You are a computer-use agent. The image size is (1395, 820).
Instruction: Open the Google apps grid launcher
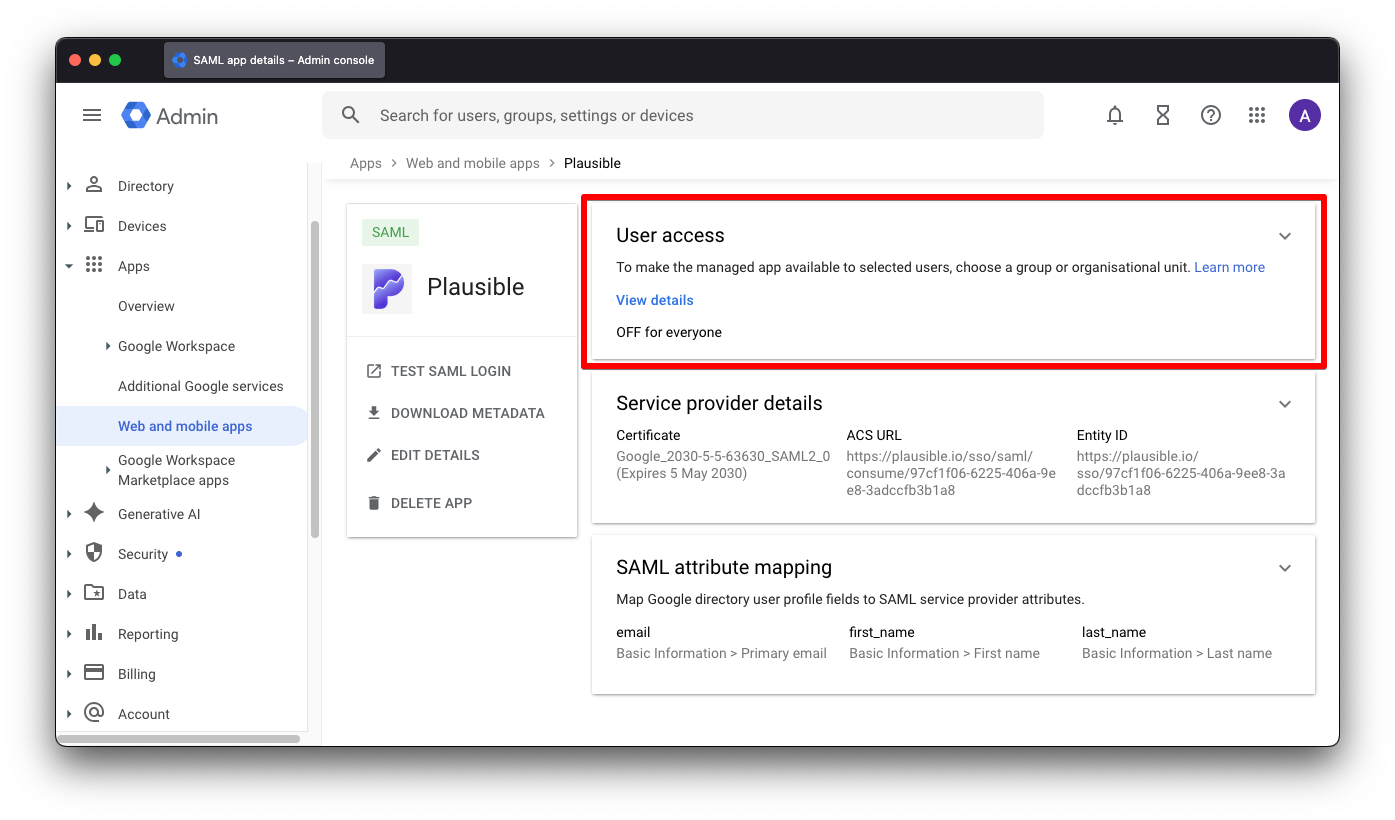[x=1257, y=116]
